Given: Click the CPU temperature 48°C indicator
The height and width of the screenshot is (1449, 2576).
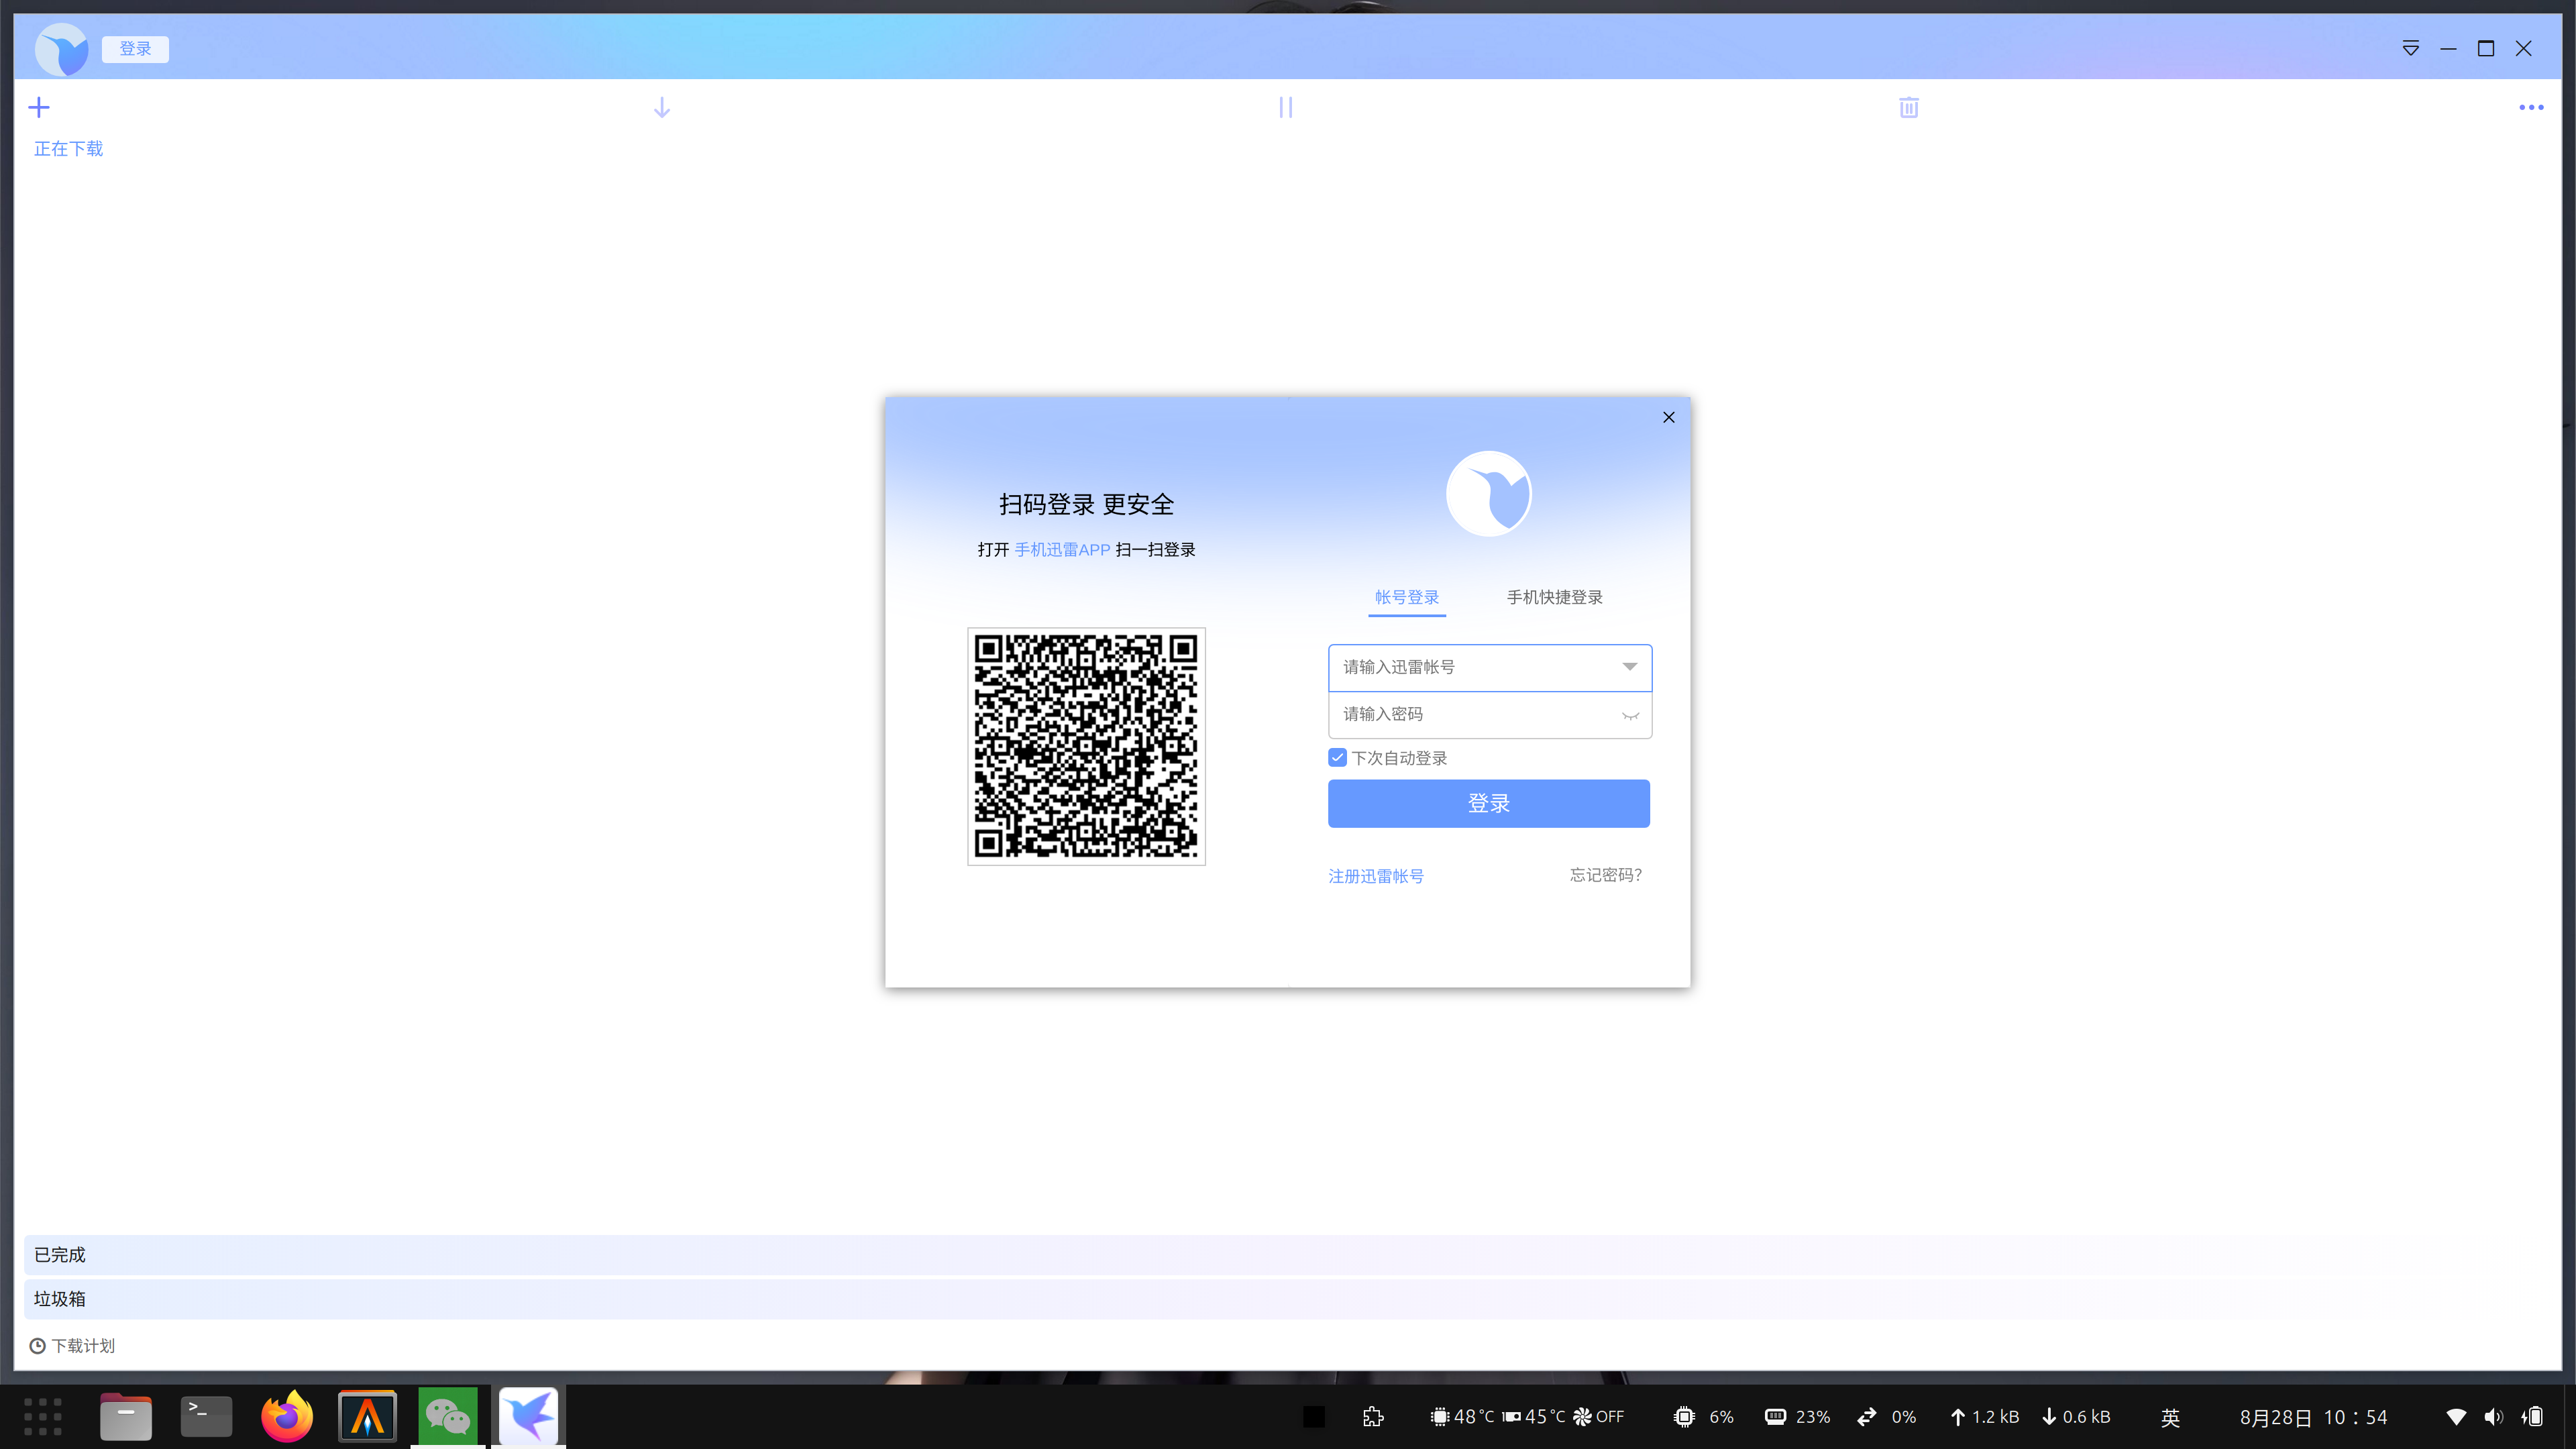Looking at the screenshot, I should [x=1463, y=1417].
